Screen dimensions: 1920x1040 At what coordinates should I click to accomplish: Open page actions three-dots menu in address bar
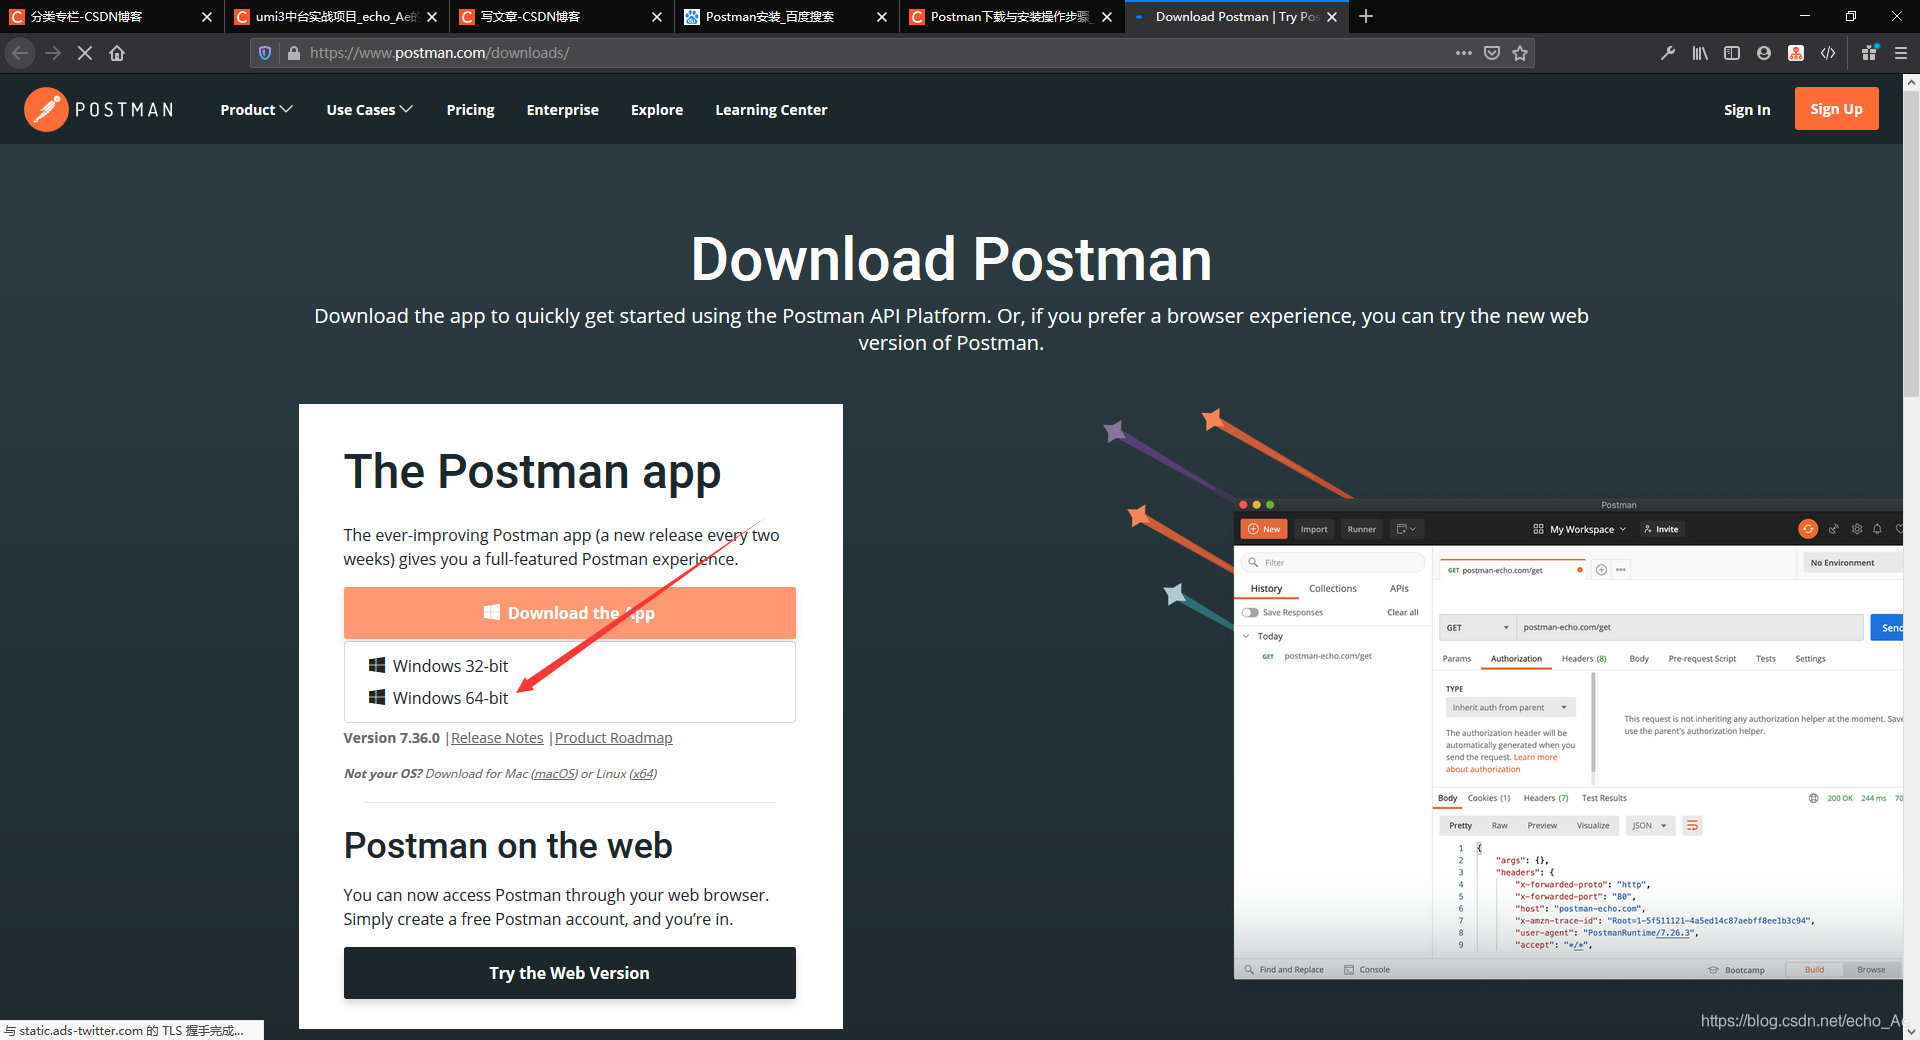(x=1464, y=53)
